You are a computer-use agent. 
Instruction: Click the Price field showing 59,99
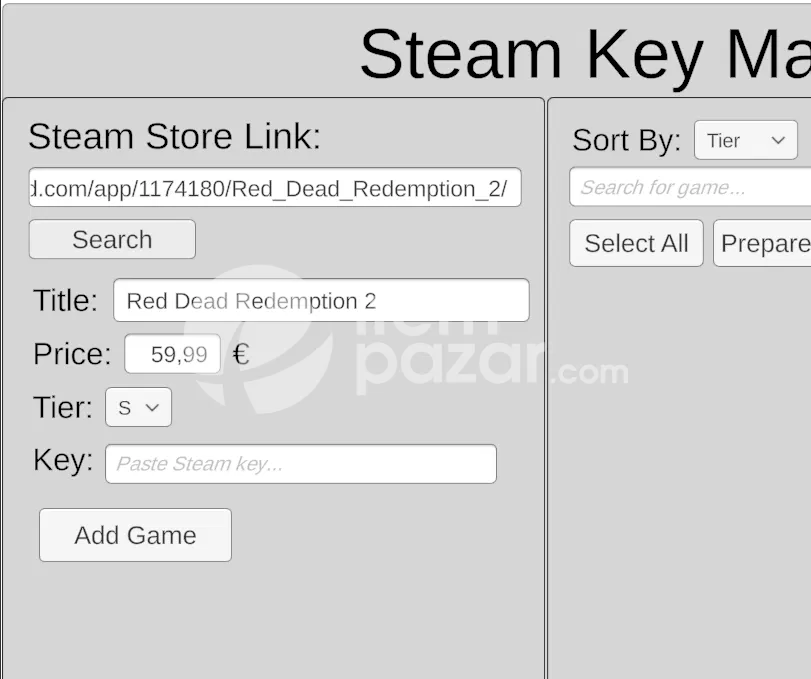click(172, 354)
